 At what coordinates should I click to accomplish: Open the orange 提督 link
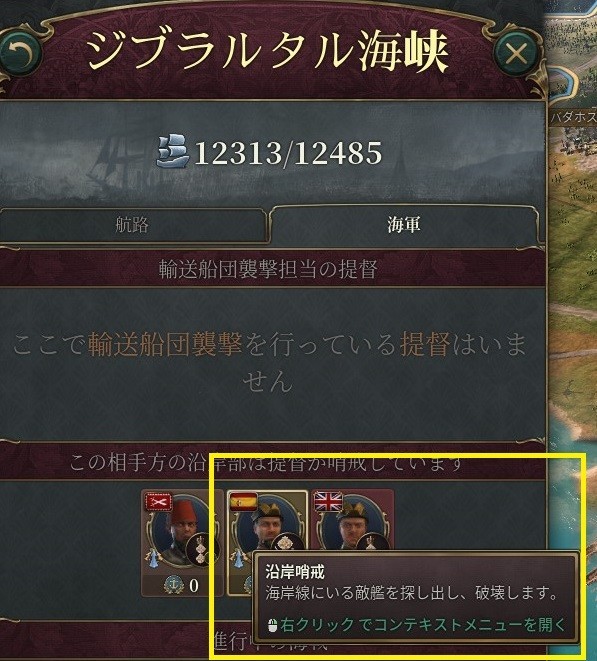pyautogui.click(x=425, y=344)
